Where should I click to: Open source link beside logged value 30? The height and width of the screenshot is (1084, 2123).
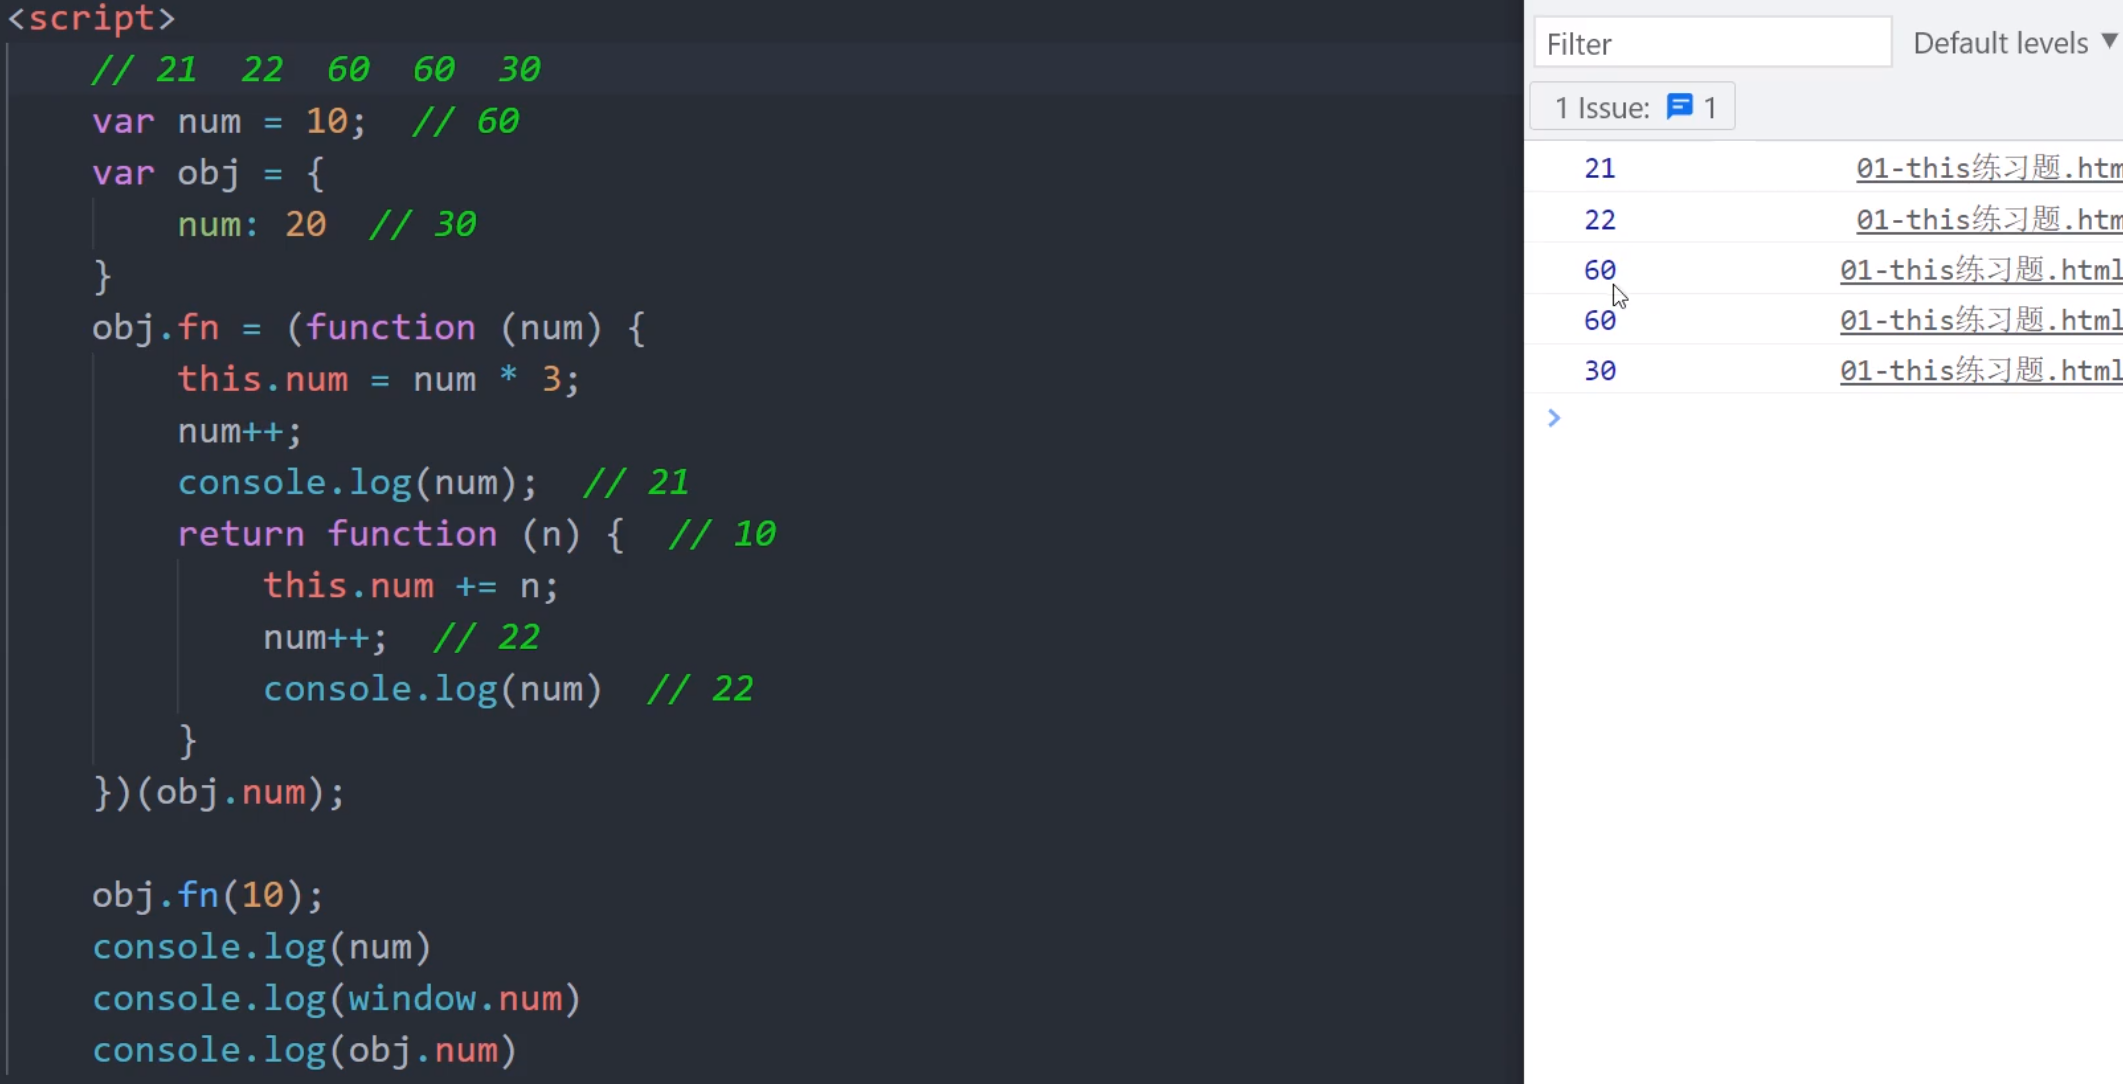coord(1980,370)
